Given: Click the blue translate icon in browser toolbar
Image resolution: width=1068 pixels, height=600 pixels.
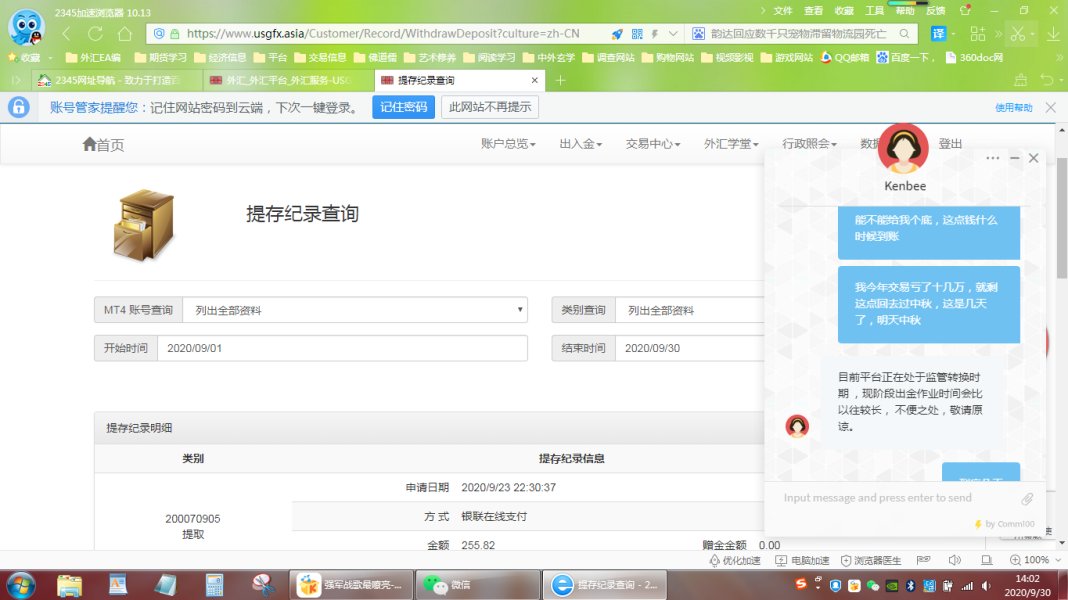Looking at the screenshot, I should pyautogui.click(x=939, y=33).
